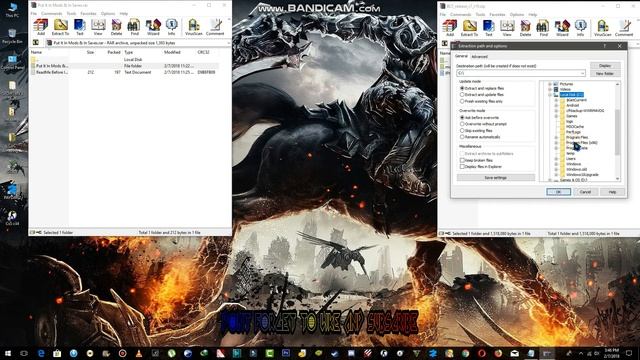Screen dimensions: 640x360
Task: Open Tools menu in left WinRAR window
Action: 71,13
